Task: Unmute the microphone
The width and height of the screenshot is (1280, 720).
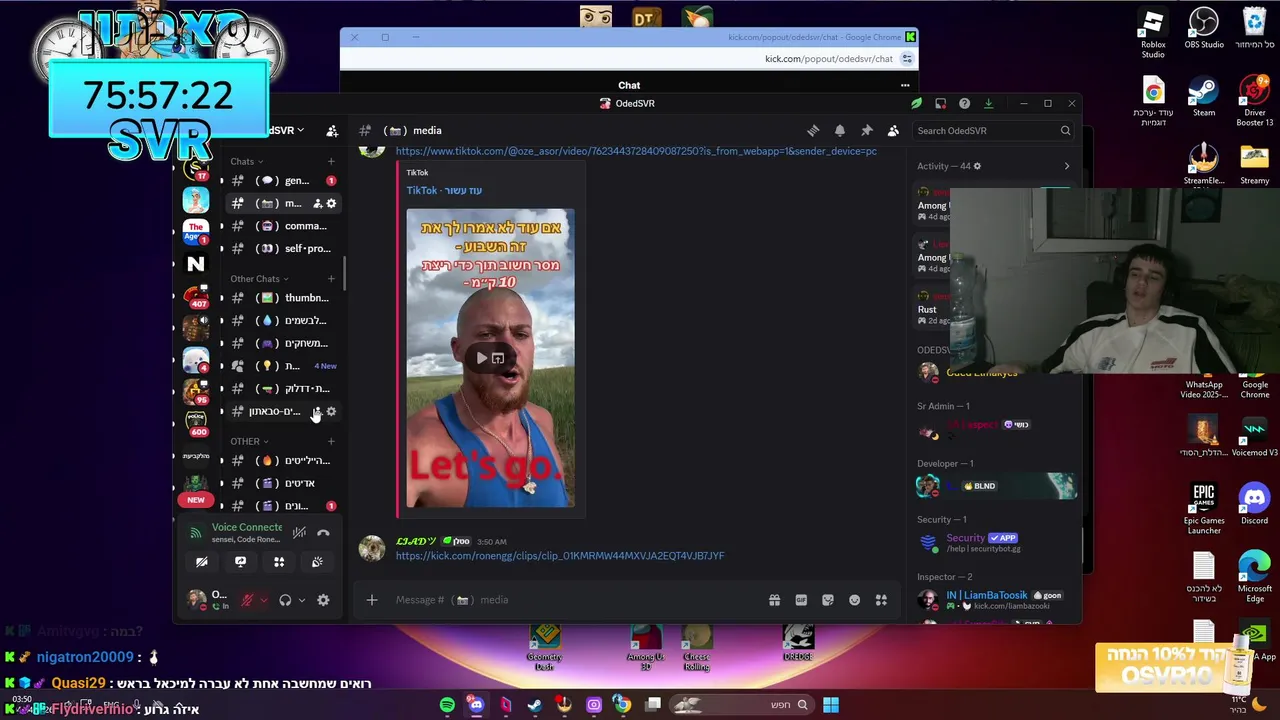Action: 247,600
